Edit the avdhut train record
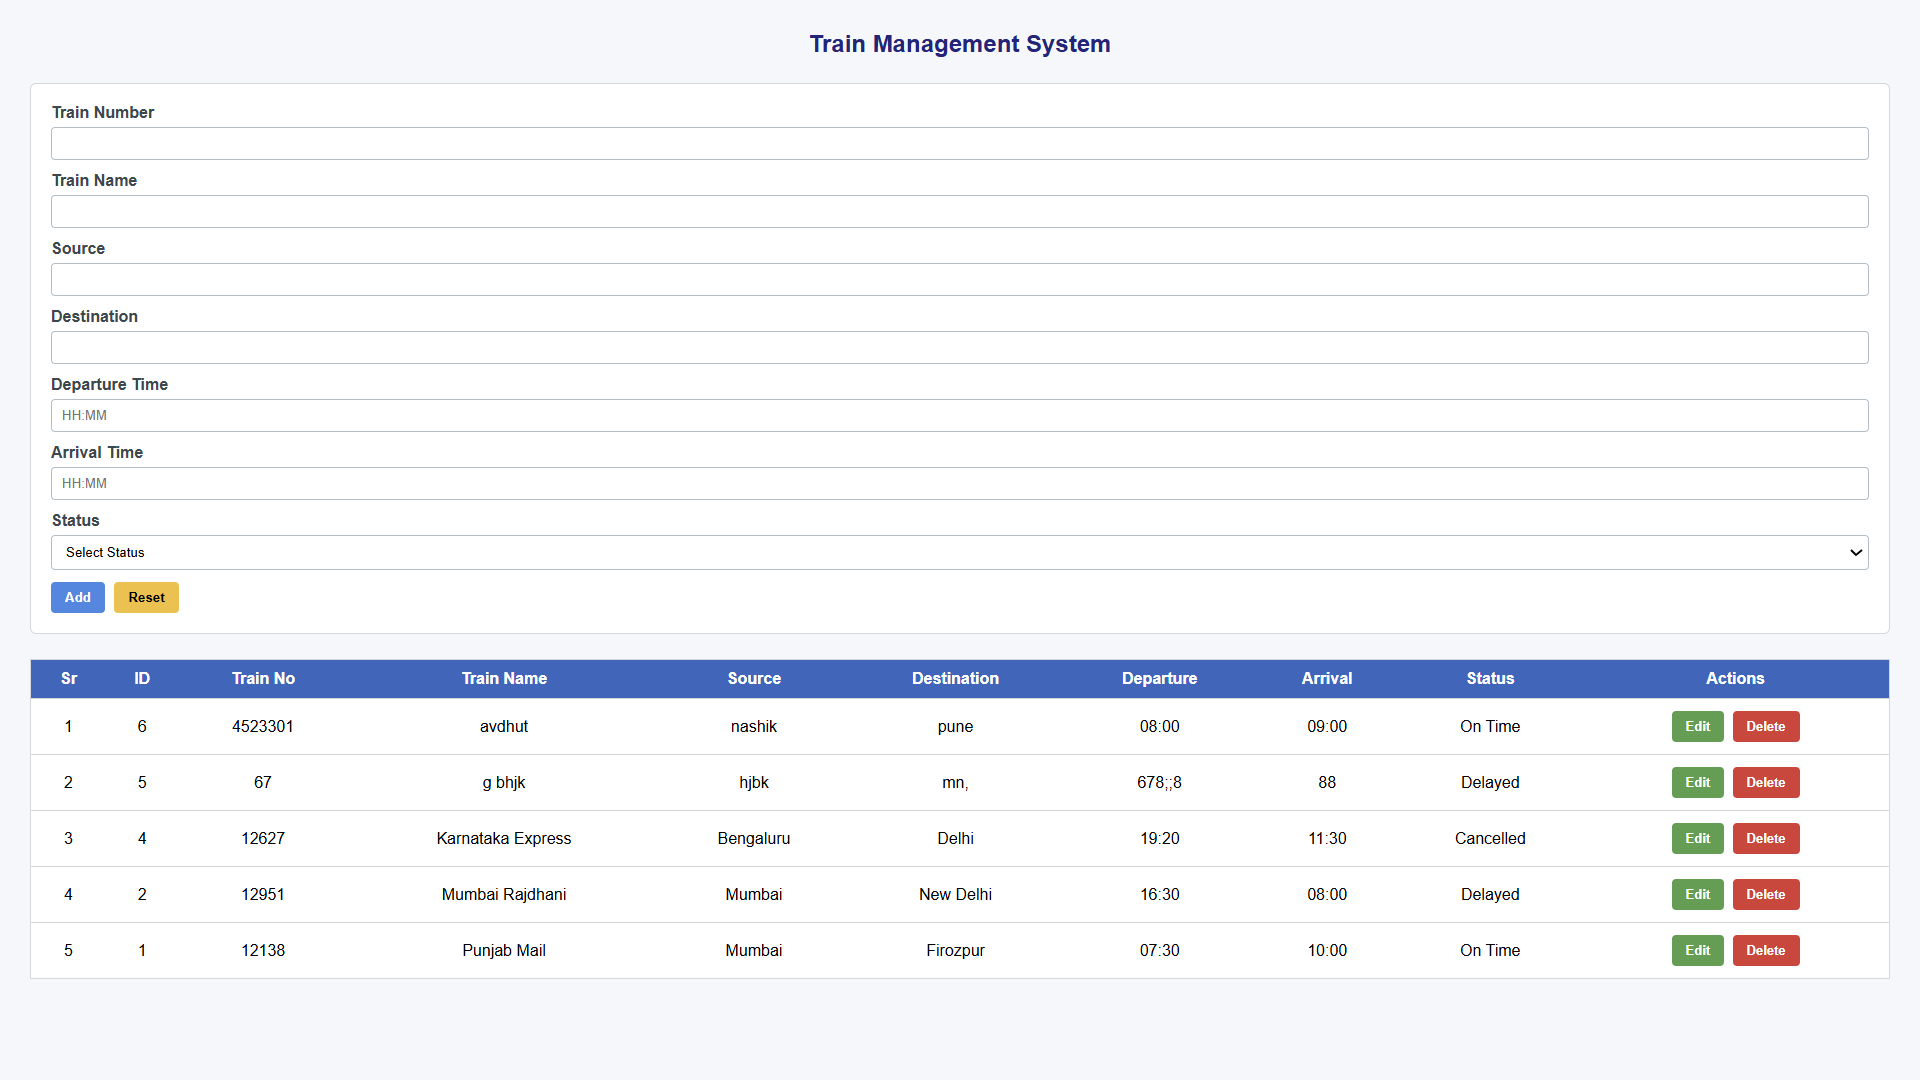1920x1080 pixels. pyautogui.click(x=1697, y=726)
